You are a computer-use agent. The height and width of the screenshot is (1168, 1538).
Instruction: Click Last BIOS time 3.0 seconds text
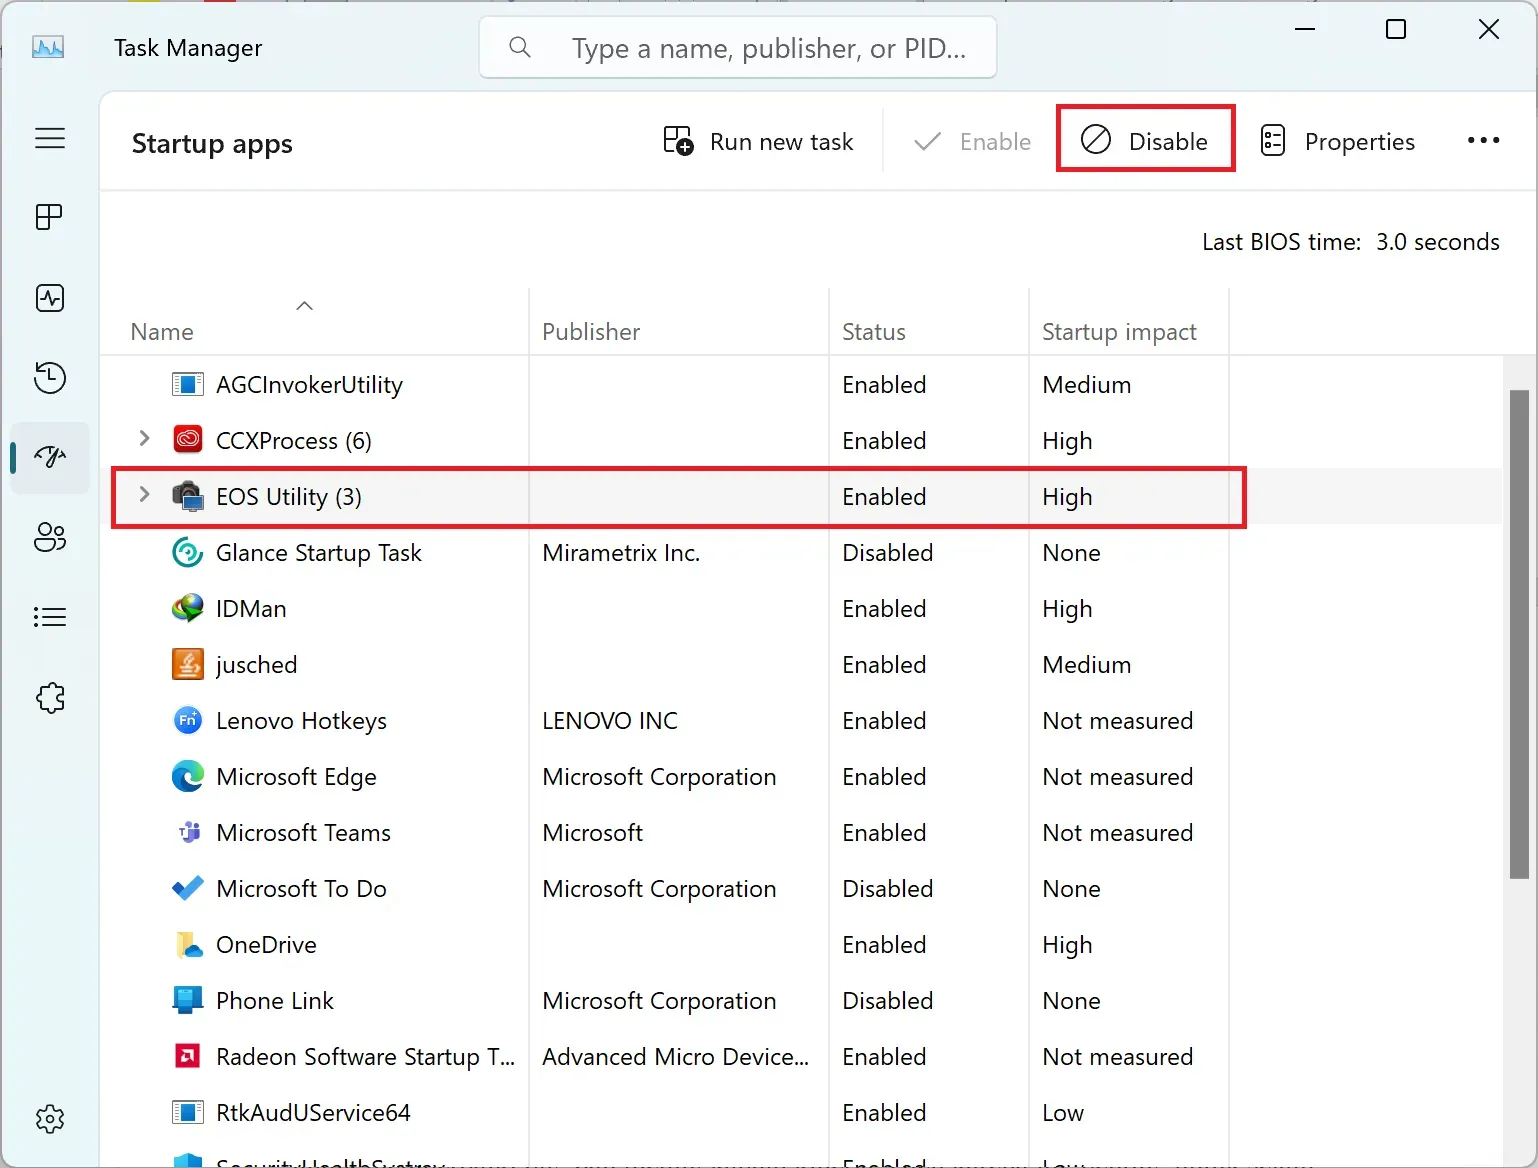1350,242
